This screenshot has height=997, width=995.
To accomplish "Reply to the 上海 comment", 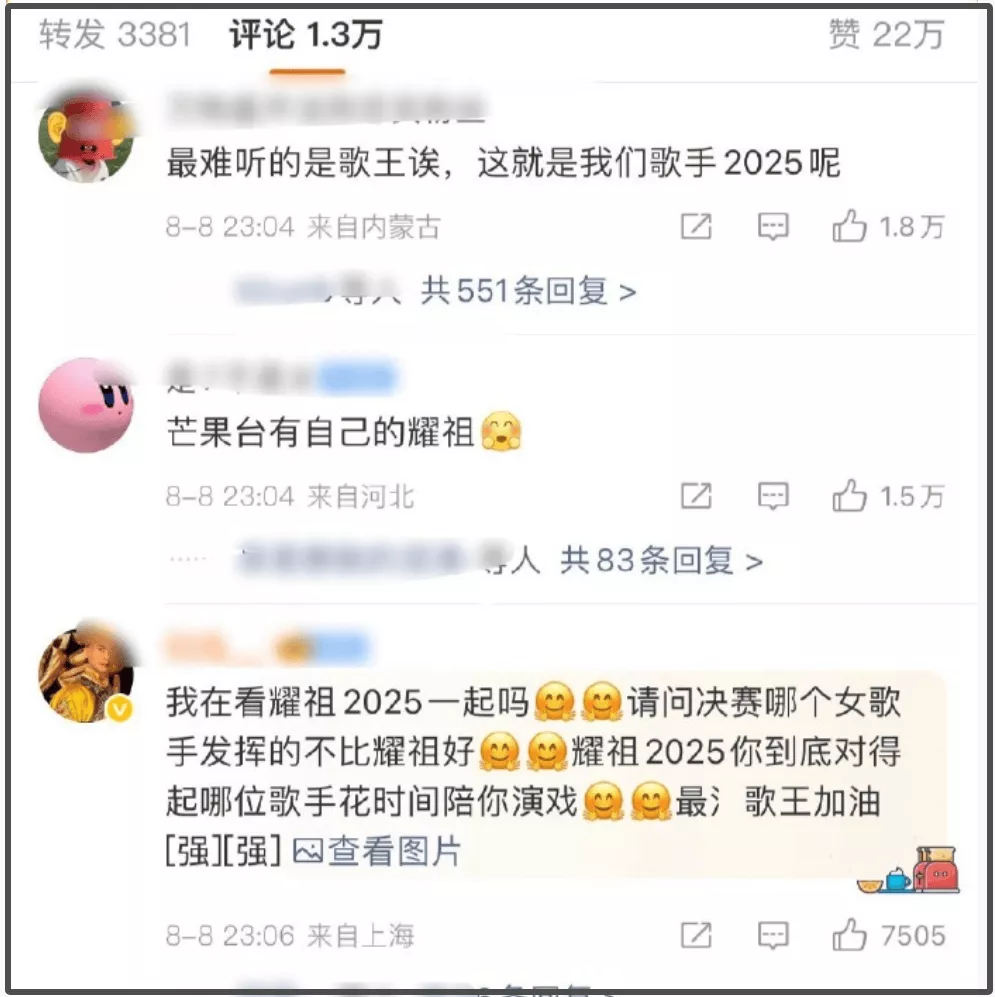I will [x=773, y=935].
